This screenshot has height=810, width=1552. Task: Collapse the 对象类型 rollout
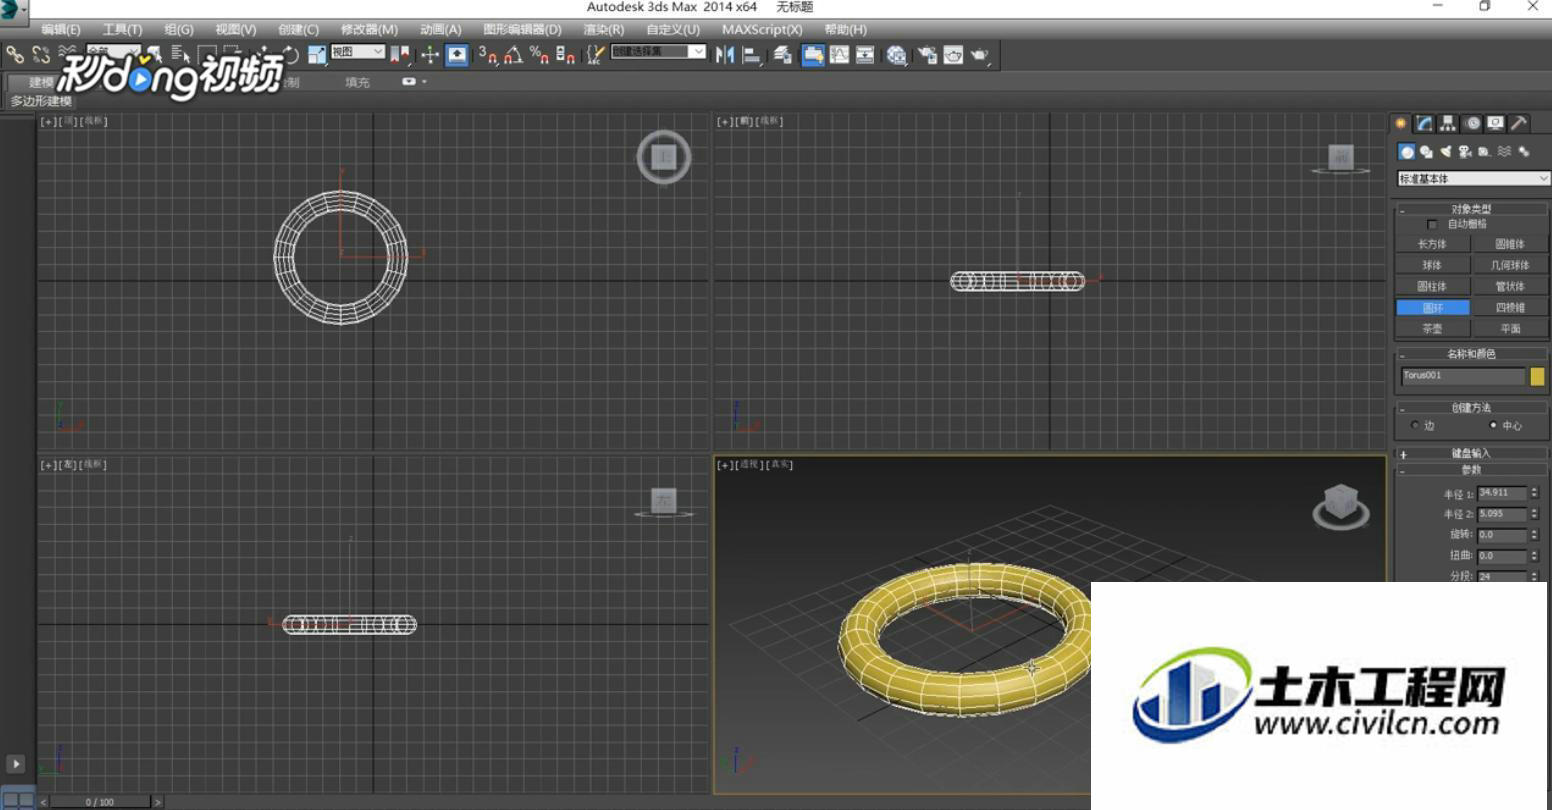point(1472,209)
